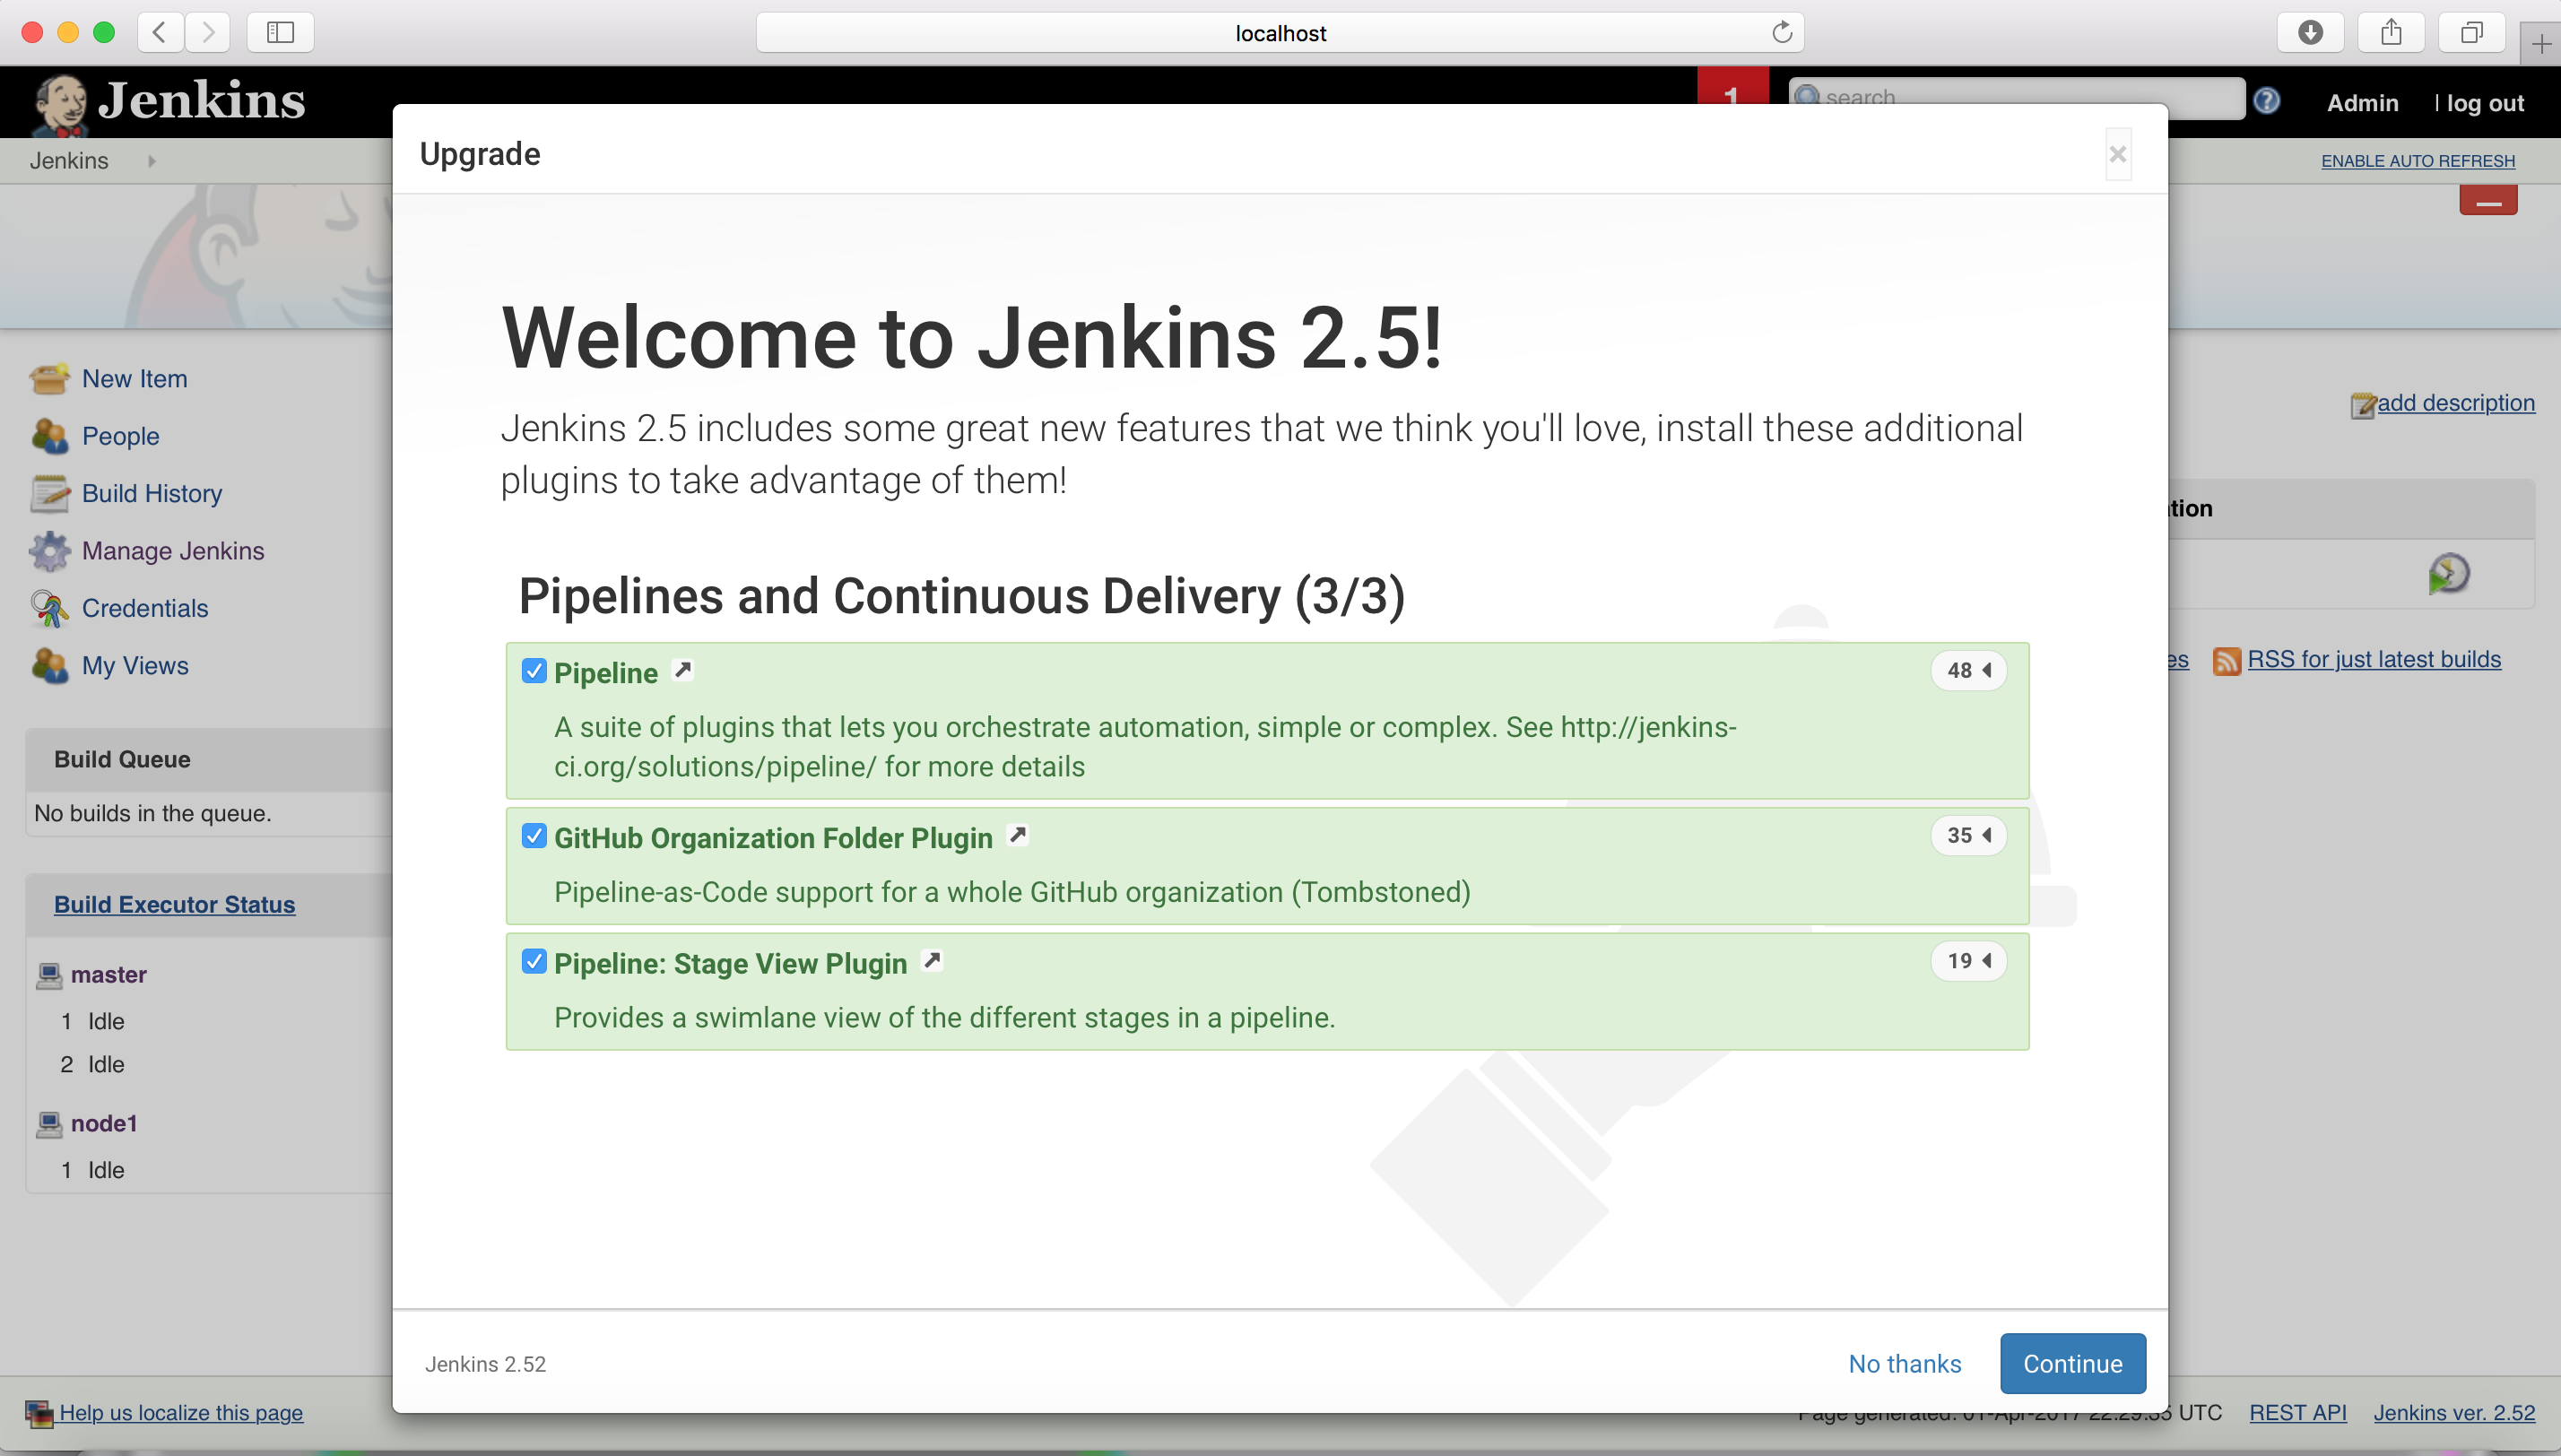Click Jenkins ver. 2.52 footer link
This screenshot has width=2561, height=1456.
pyautogui.click(x=2454, y=1412)
